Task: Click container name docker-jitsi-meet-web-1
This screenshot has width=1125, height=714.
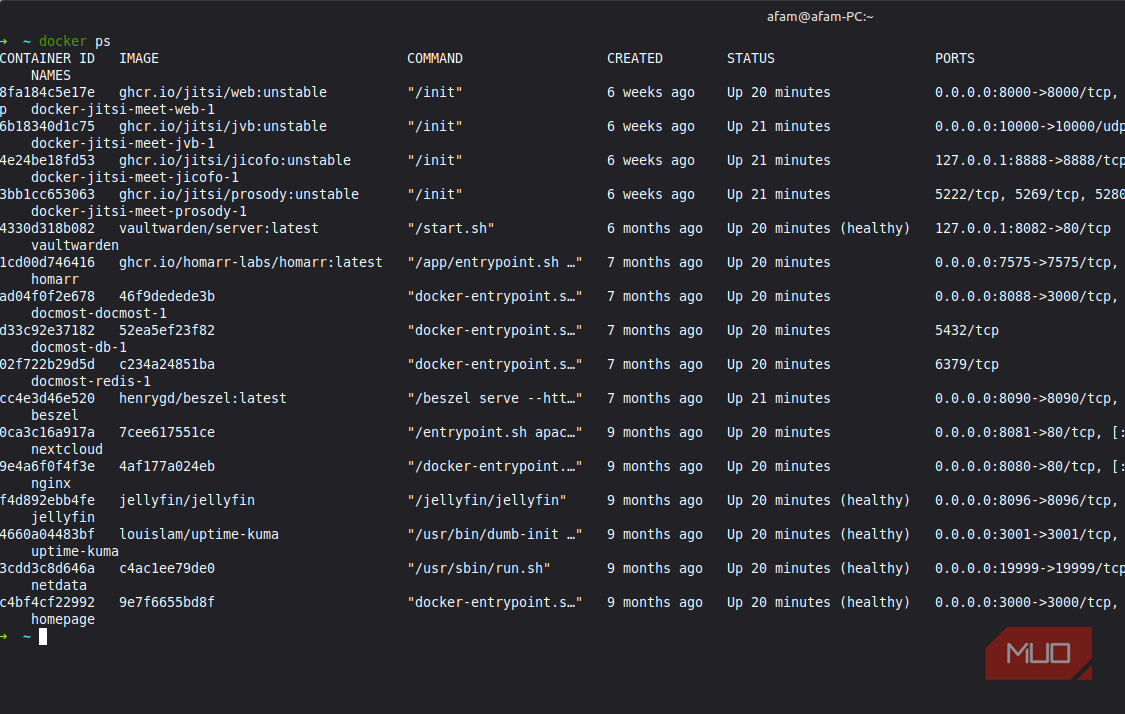Action: pyautogui.click(x=123, y=109)
